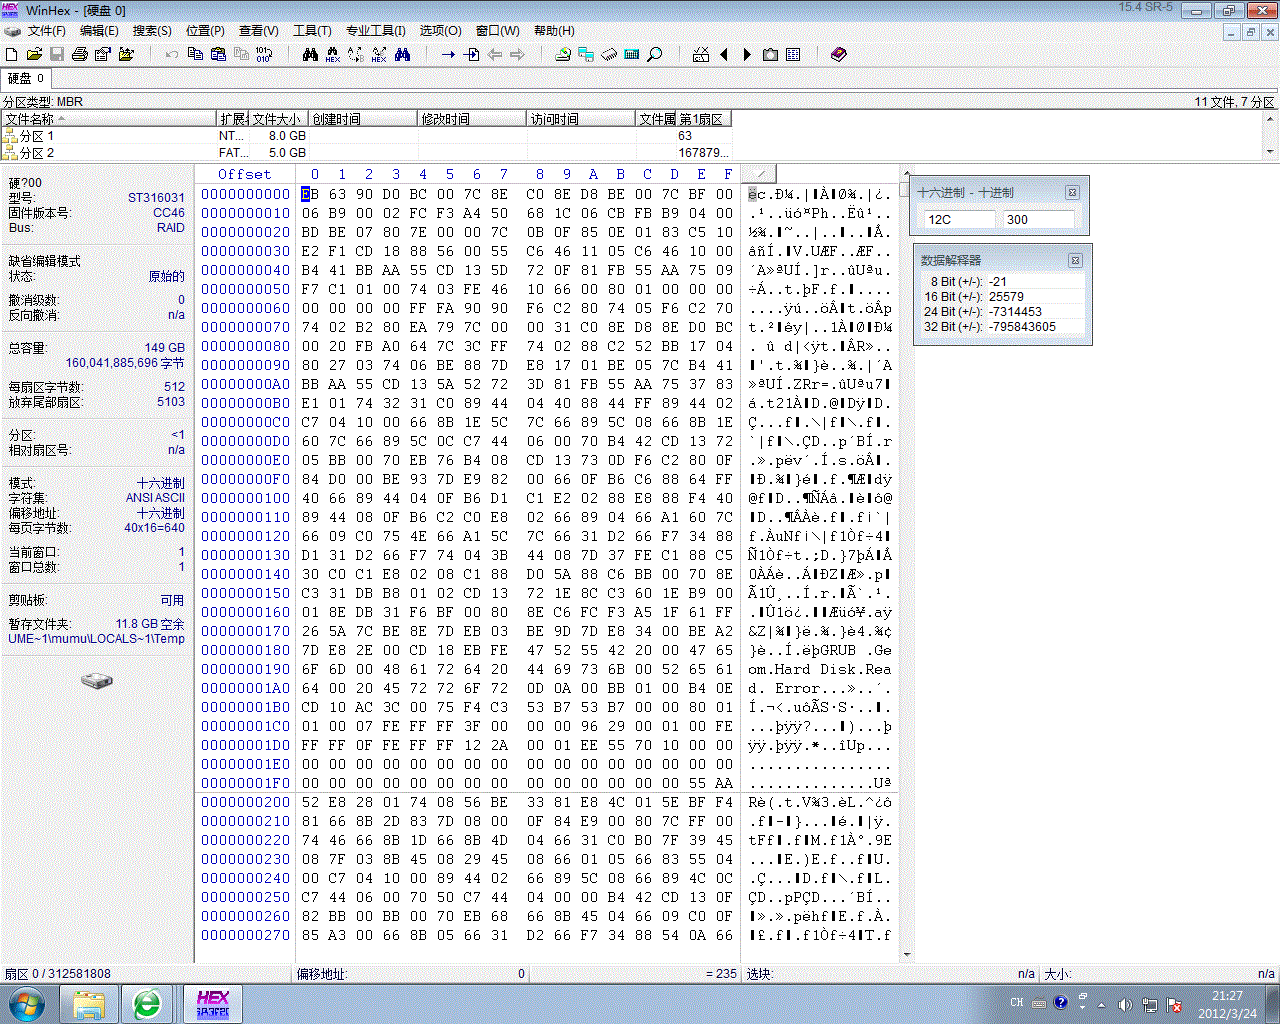Viewport: 1280px width, 1024px height.
Task: Click the data grid table toolbar icon
Action: pyautogui.click(x=793, y=54)
